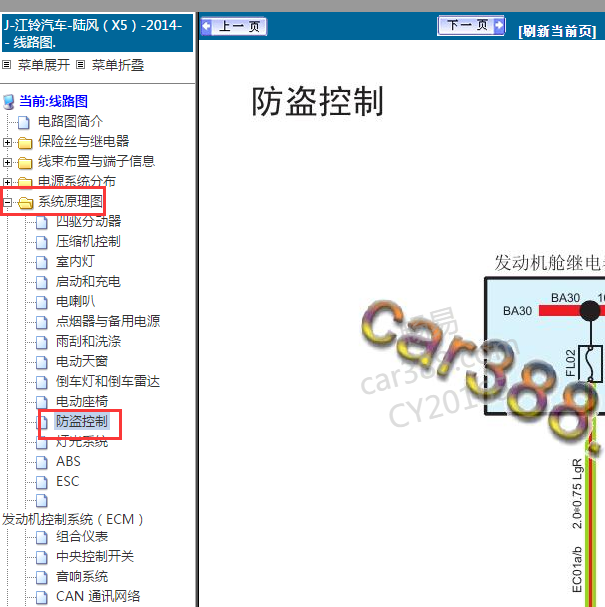Click the 刷新当前页 refresh link
605x607 pixels.
[x=557, y=31]
